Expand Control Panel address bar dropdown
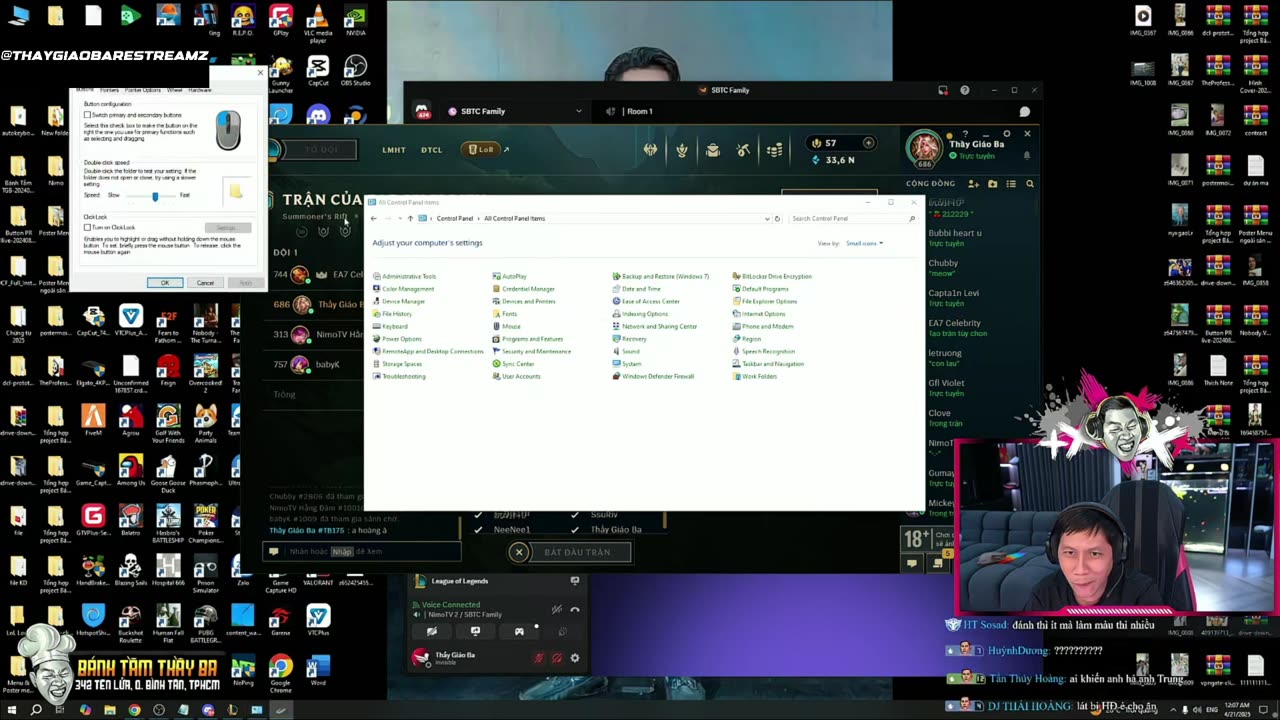 click(x=767, y=218)
